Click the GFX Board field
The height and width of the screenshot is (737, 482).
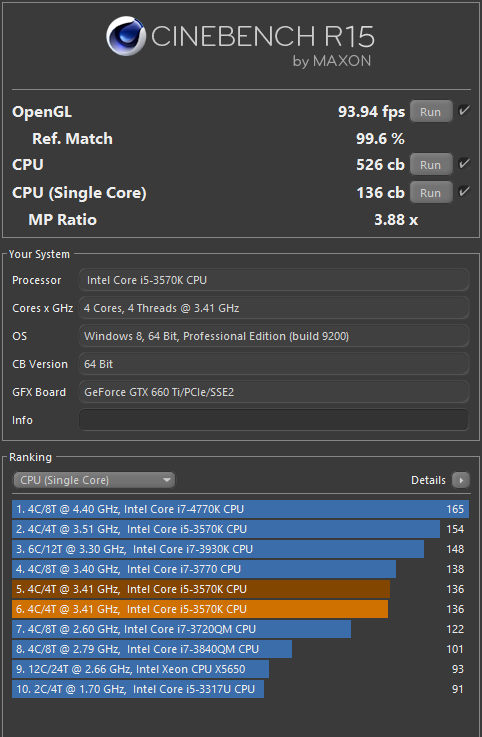coord(274,392)
